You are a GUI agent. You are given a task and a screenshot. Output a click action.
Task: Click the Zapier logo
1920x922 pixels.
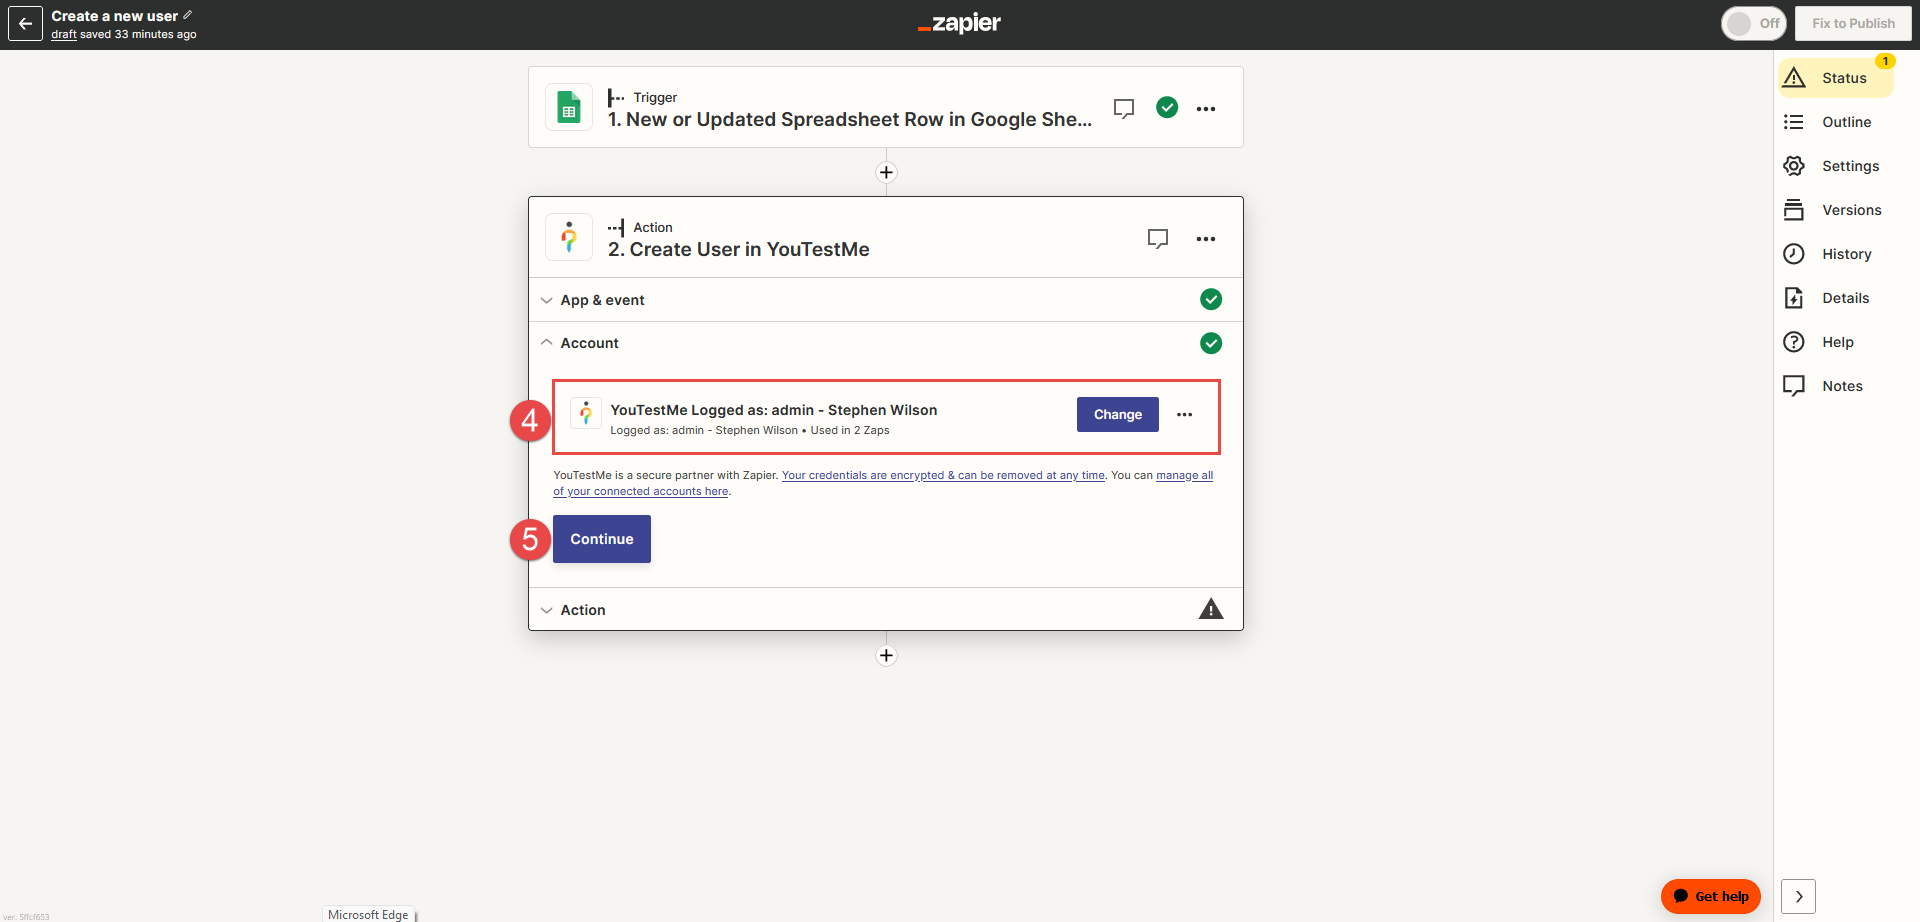959,23
